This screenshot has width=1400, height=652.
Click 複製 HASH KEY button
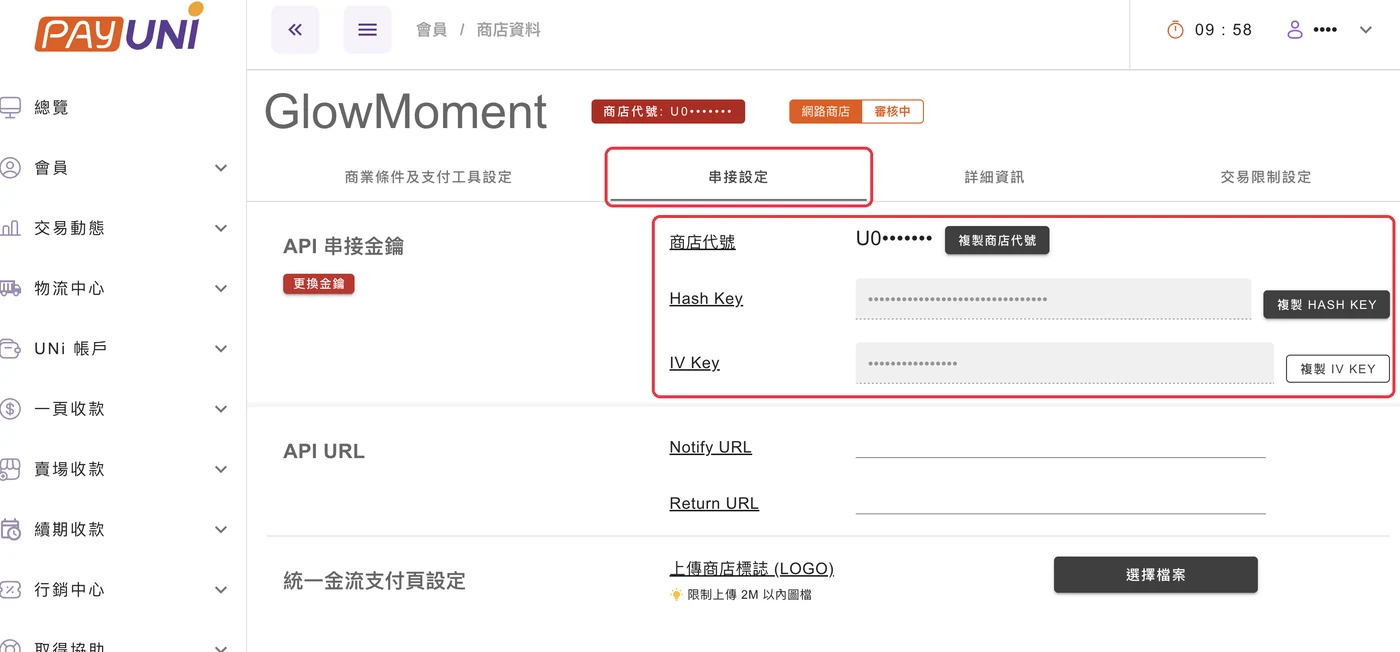point(1326,305)
